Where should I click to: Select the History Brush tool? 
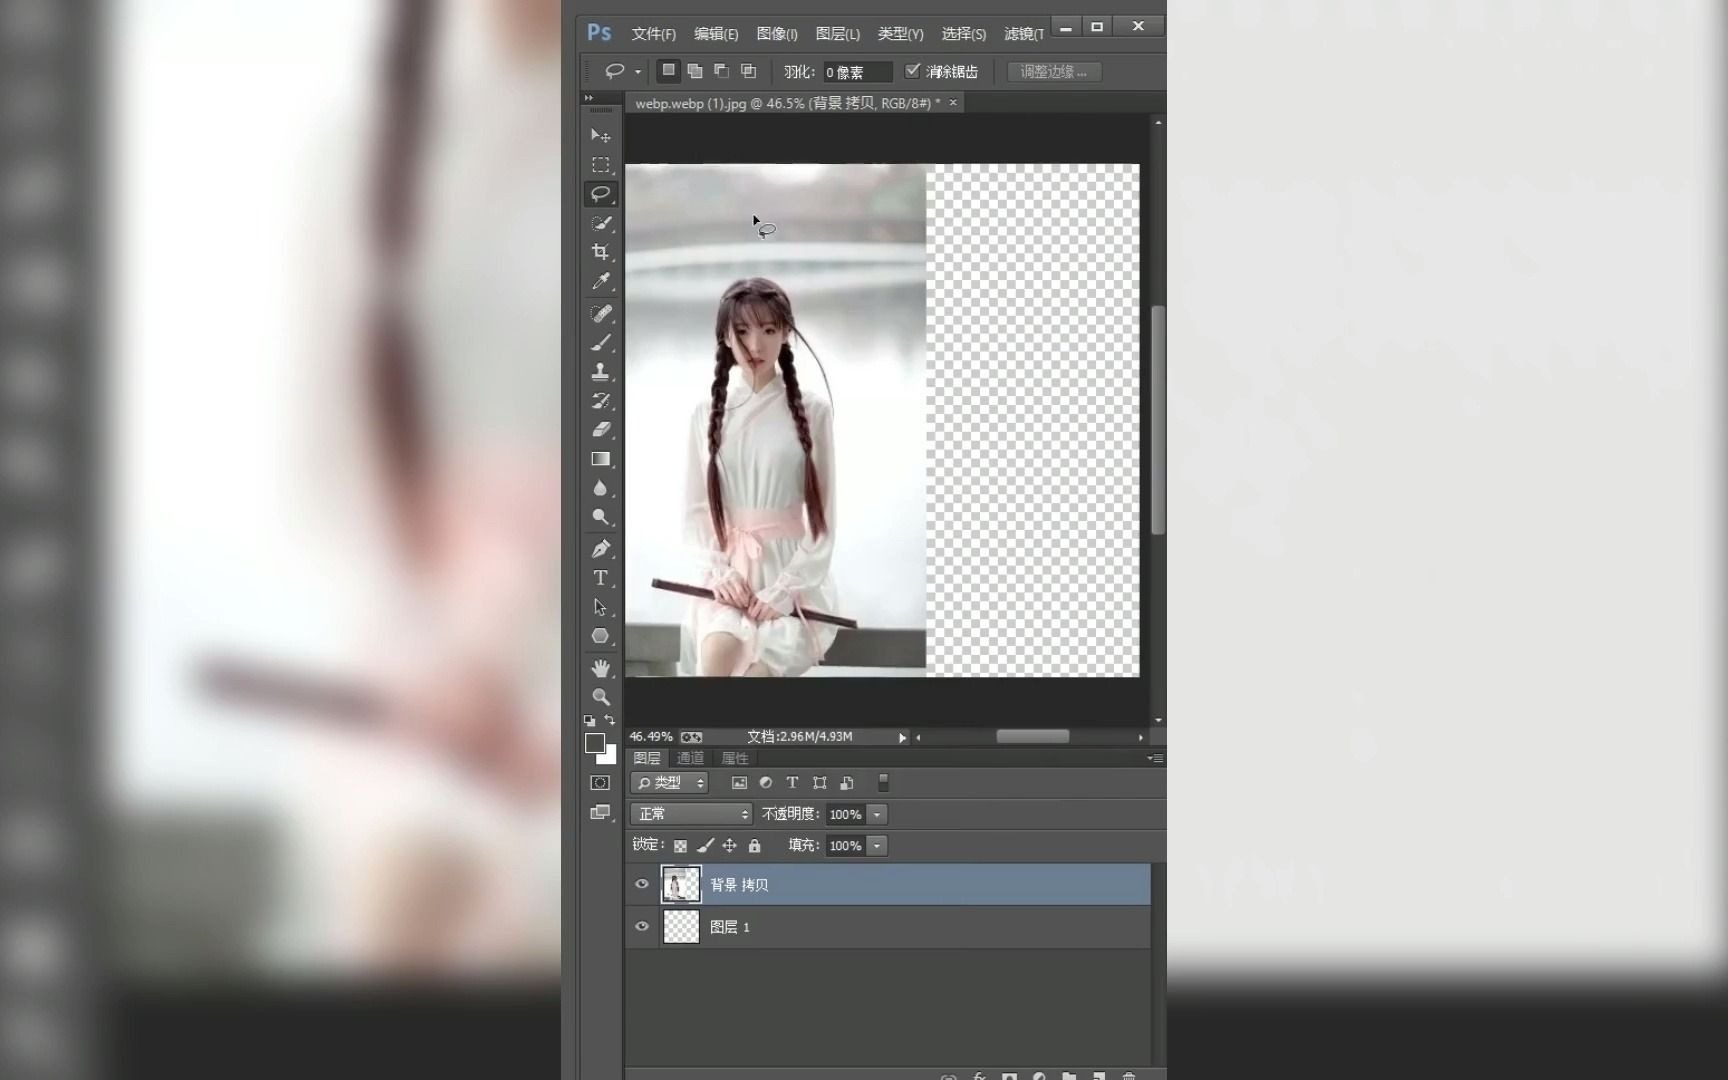[600, 401]
